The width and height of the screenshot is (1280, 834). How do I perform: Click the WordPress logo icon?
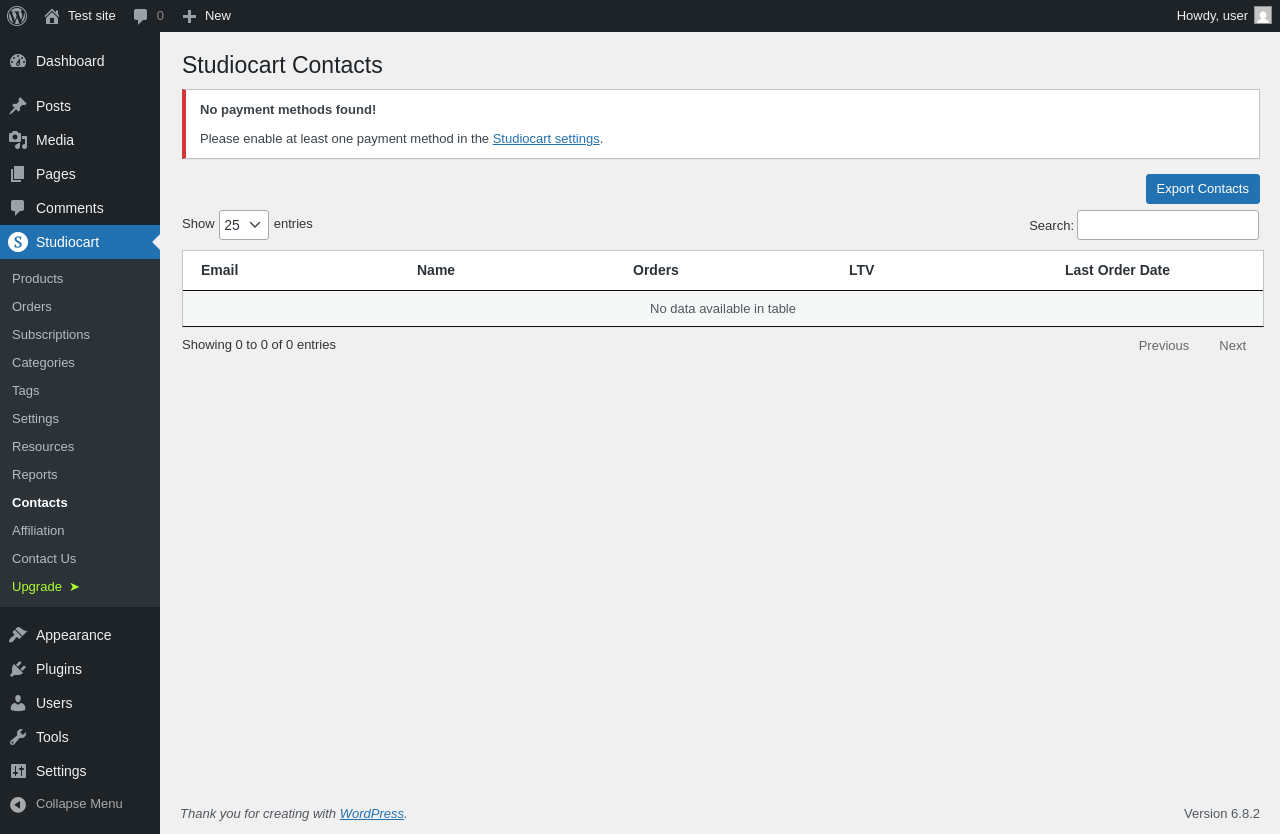pos(17,16)
